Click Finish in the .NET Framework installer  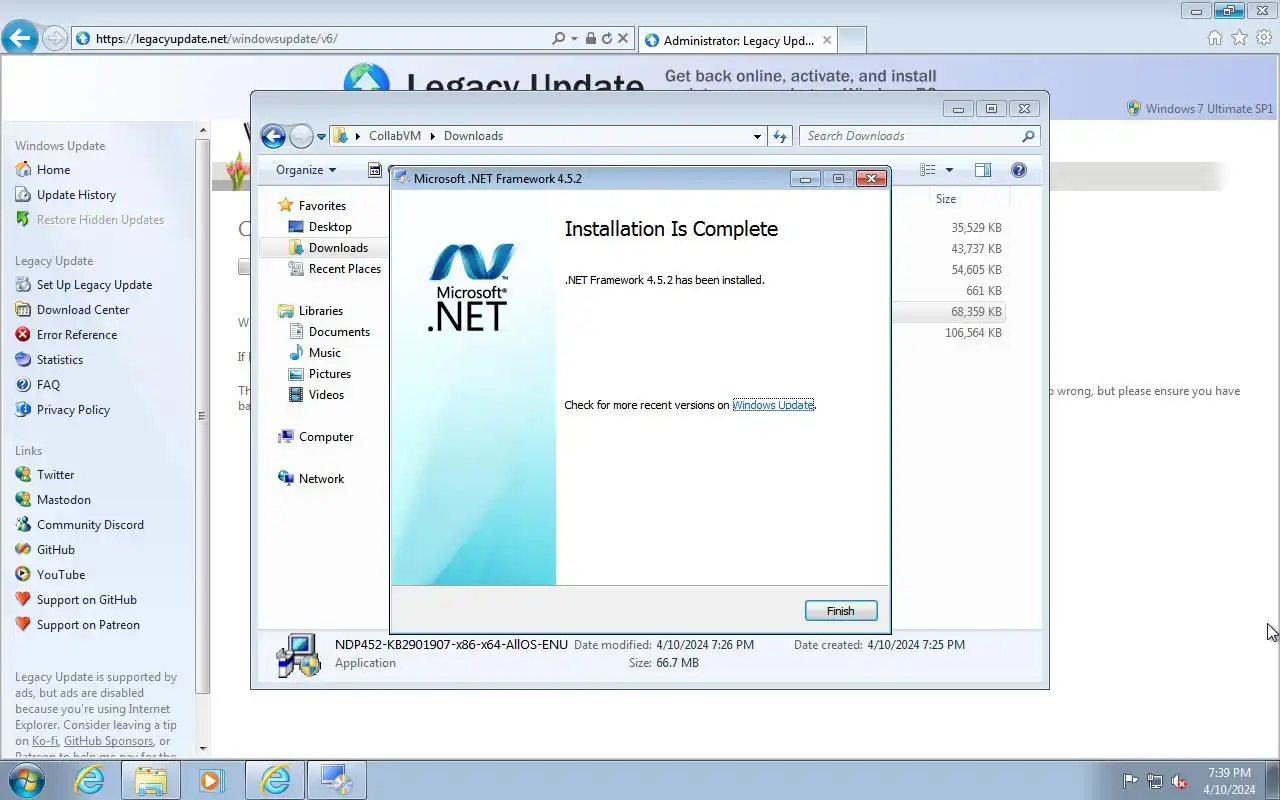click(x=841, y=611)
